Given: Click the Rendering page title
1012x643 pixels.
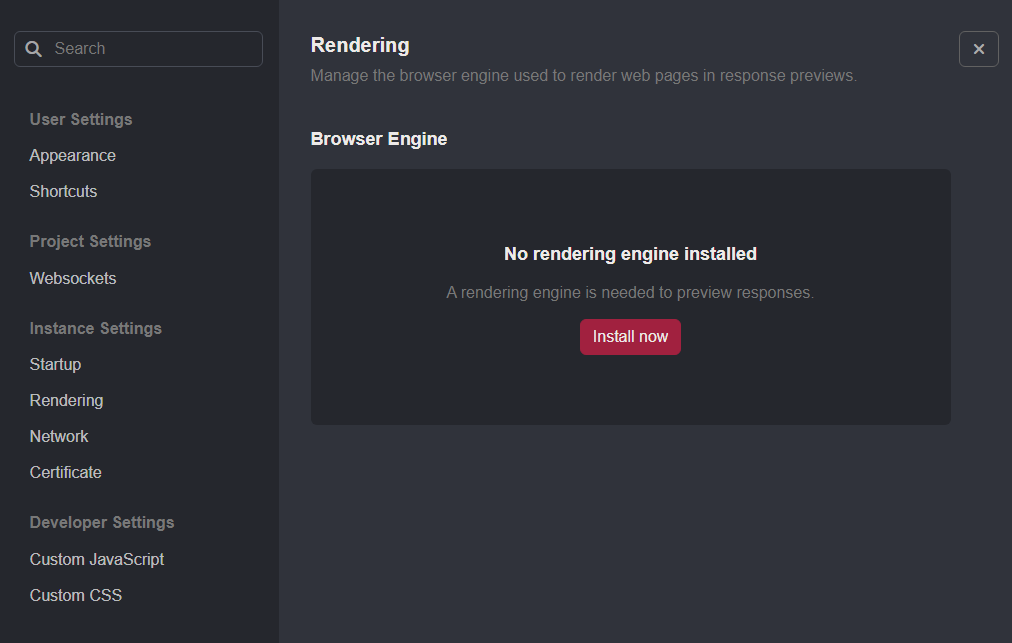Looking at the screenshot, I should click(360, 45).
